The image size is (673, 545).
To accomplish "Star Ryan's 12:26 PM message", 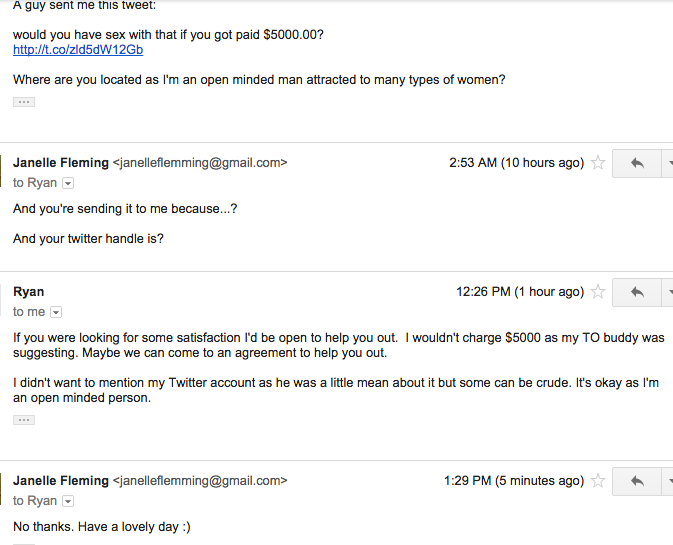I will (x=598, y=292).
